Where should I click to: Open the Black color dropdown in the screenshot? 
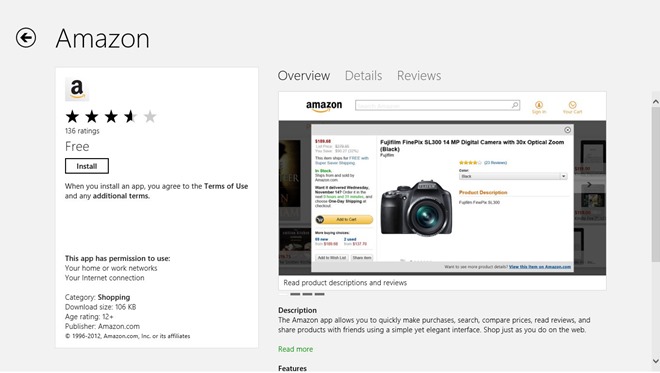pyautogui.click(x=513, y=176)
